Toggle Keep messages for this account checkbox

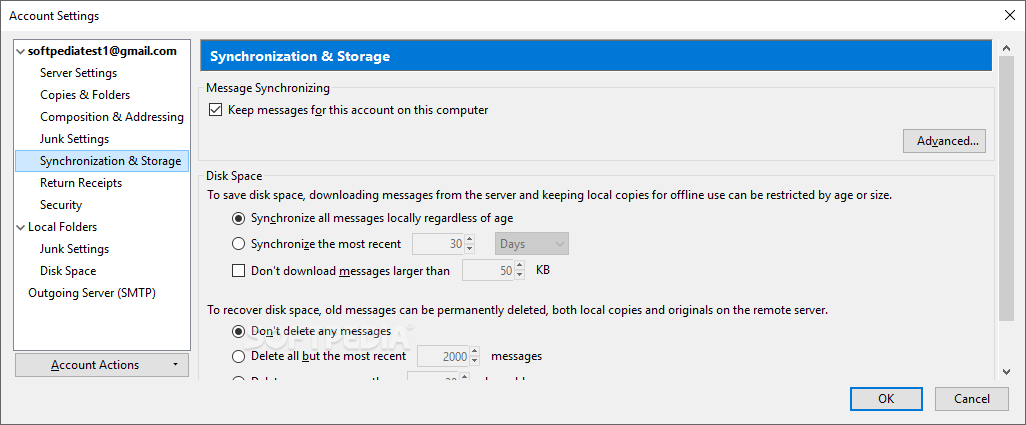tap(215, 110)
